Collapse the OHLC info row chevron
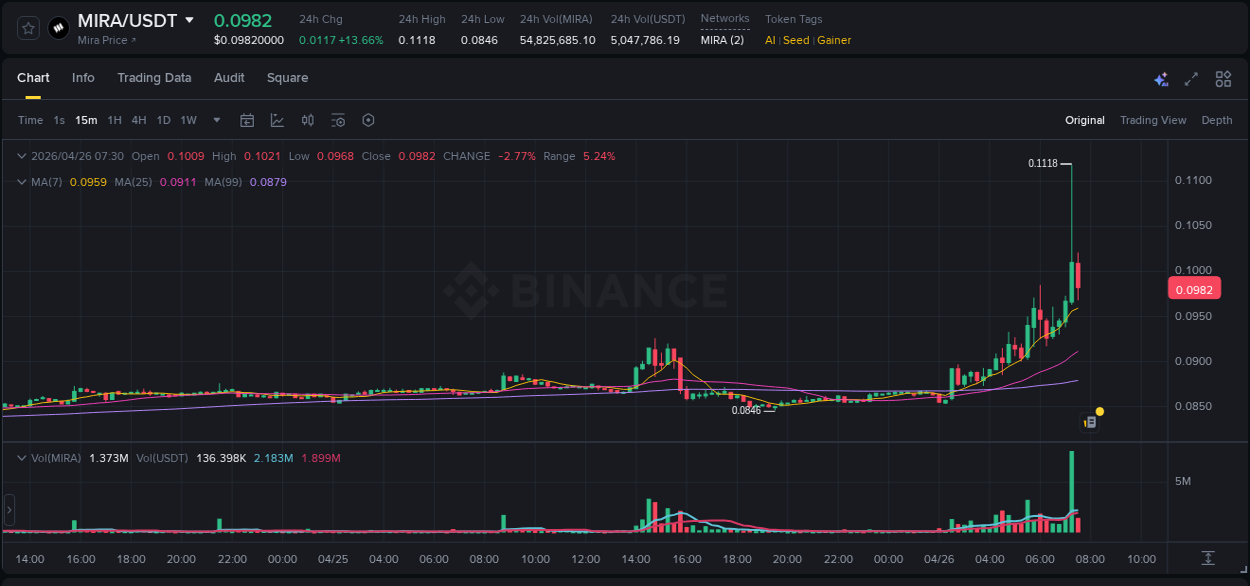The height and width of the screenshot is (586, 1250). [21, 156]
